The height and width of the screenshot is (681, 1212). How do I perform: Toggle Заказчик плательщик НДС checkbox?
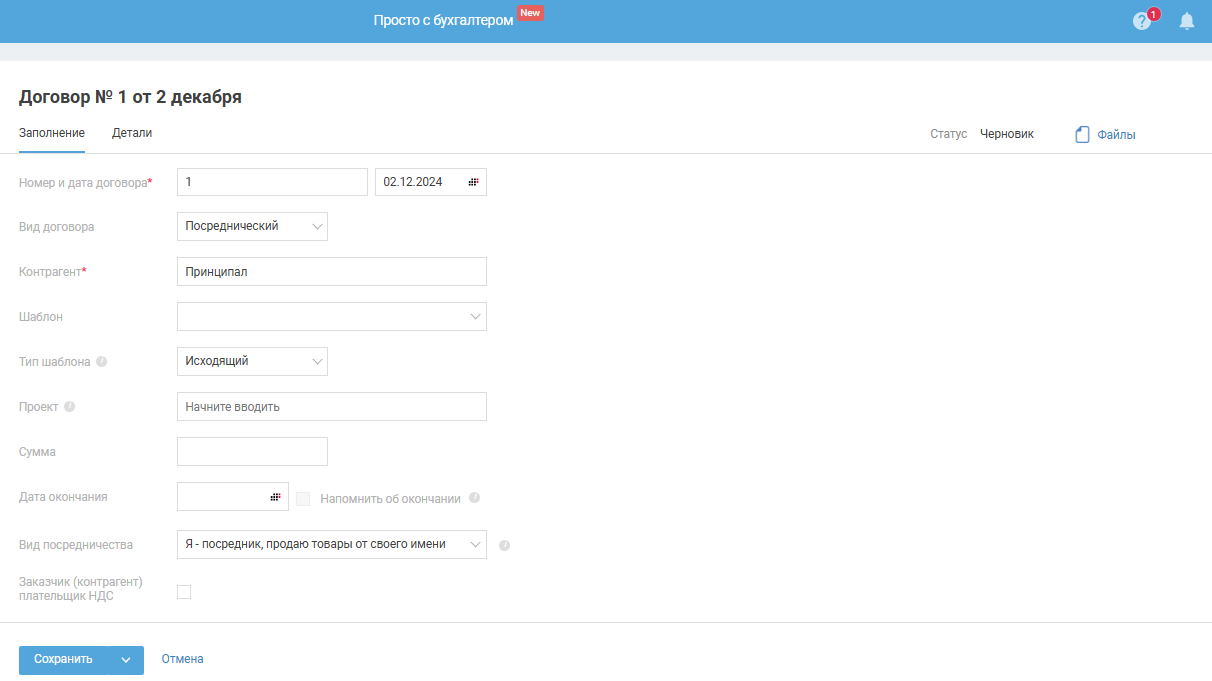pyautogui.click(x=184, y=592)
